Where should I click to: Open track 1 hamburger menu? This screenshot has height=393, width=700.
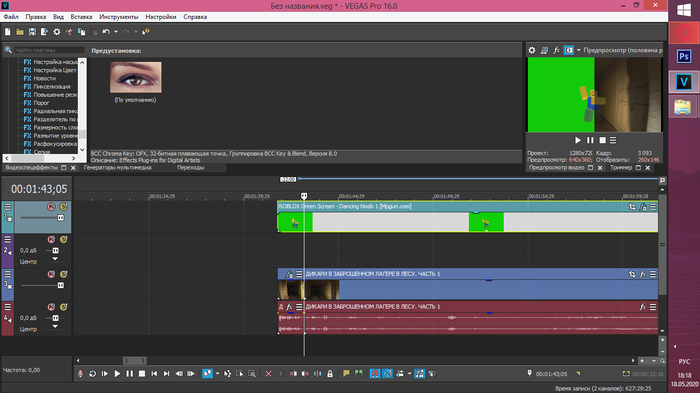(x=8, y=207)
